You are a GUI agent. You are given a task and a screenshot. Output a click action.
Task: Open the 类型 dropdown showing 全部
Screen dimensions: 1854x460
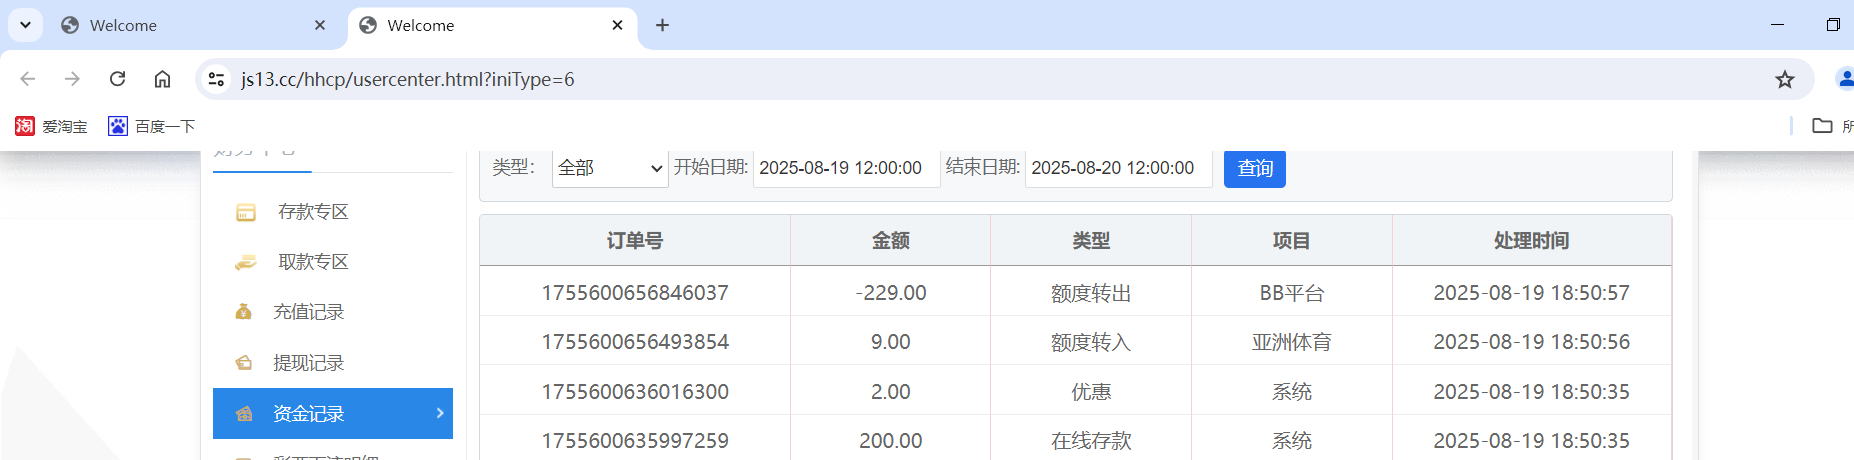[x=610, y=168]
